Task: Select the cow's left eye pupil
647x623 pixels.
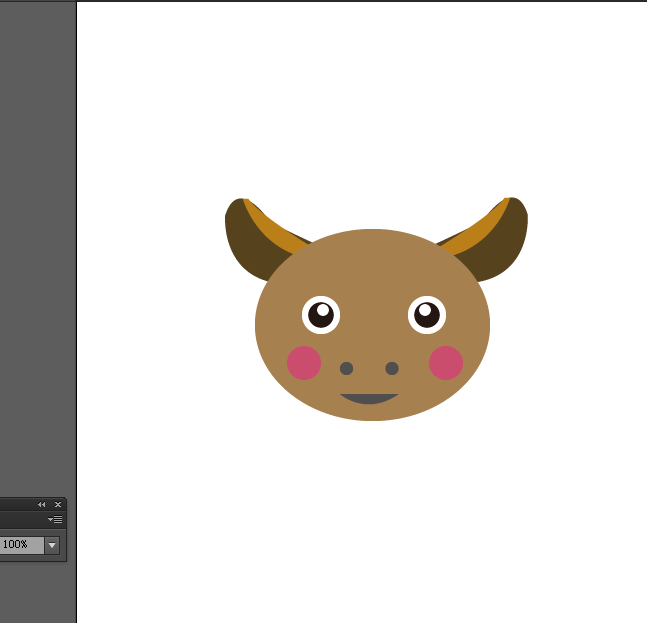Action: click(321, 315)
